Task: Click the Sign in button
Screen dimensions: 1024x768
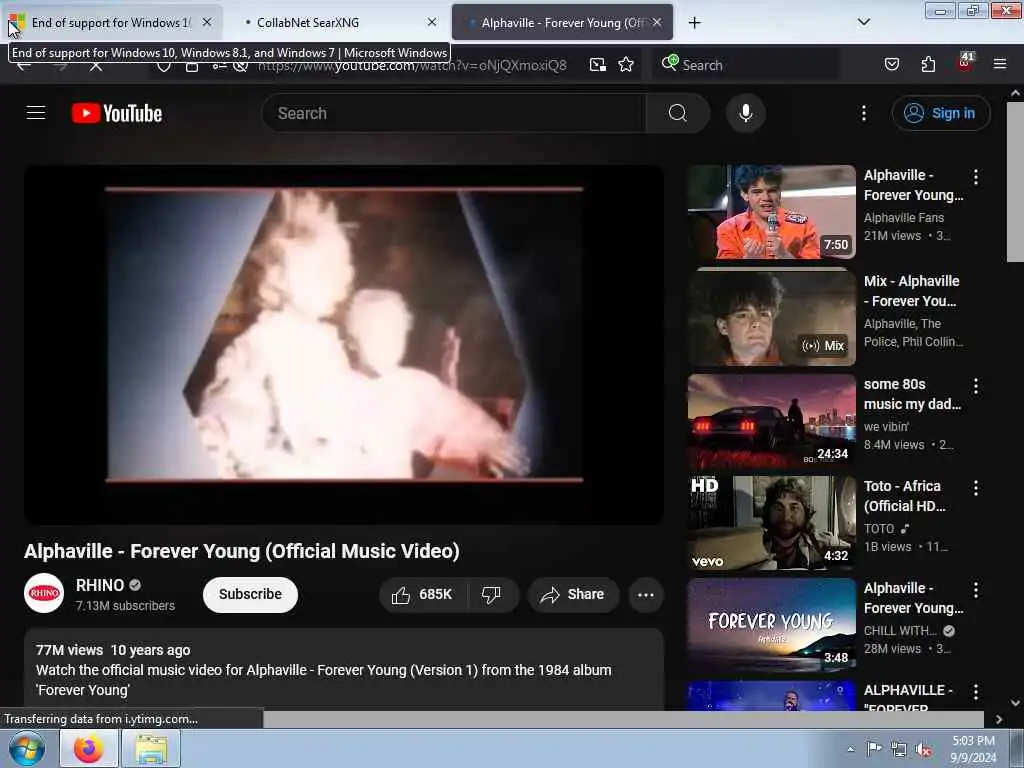Action: click(x=940, y=113)
